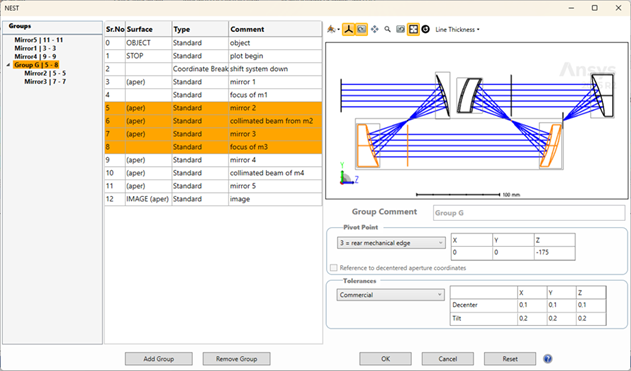Screen dimensions: 631x371
Task: Select Mirror4 | 9 - 9 in Groups tree
Action: point(35,57)
